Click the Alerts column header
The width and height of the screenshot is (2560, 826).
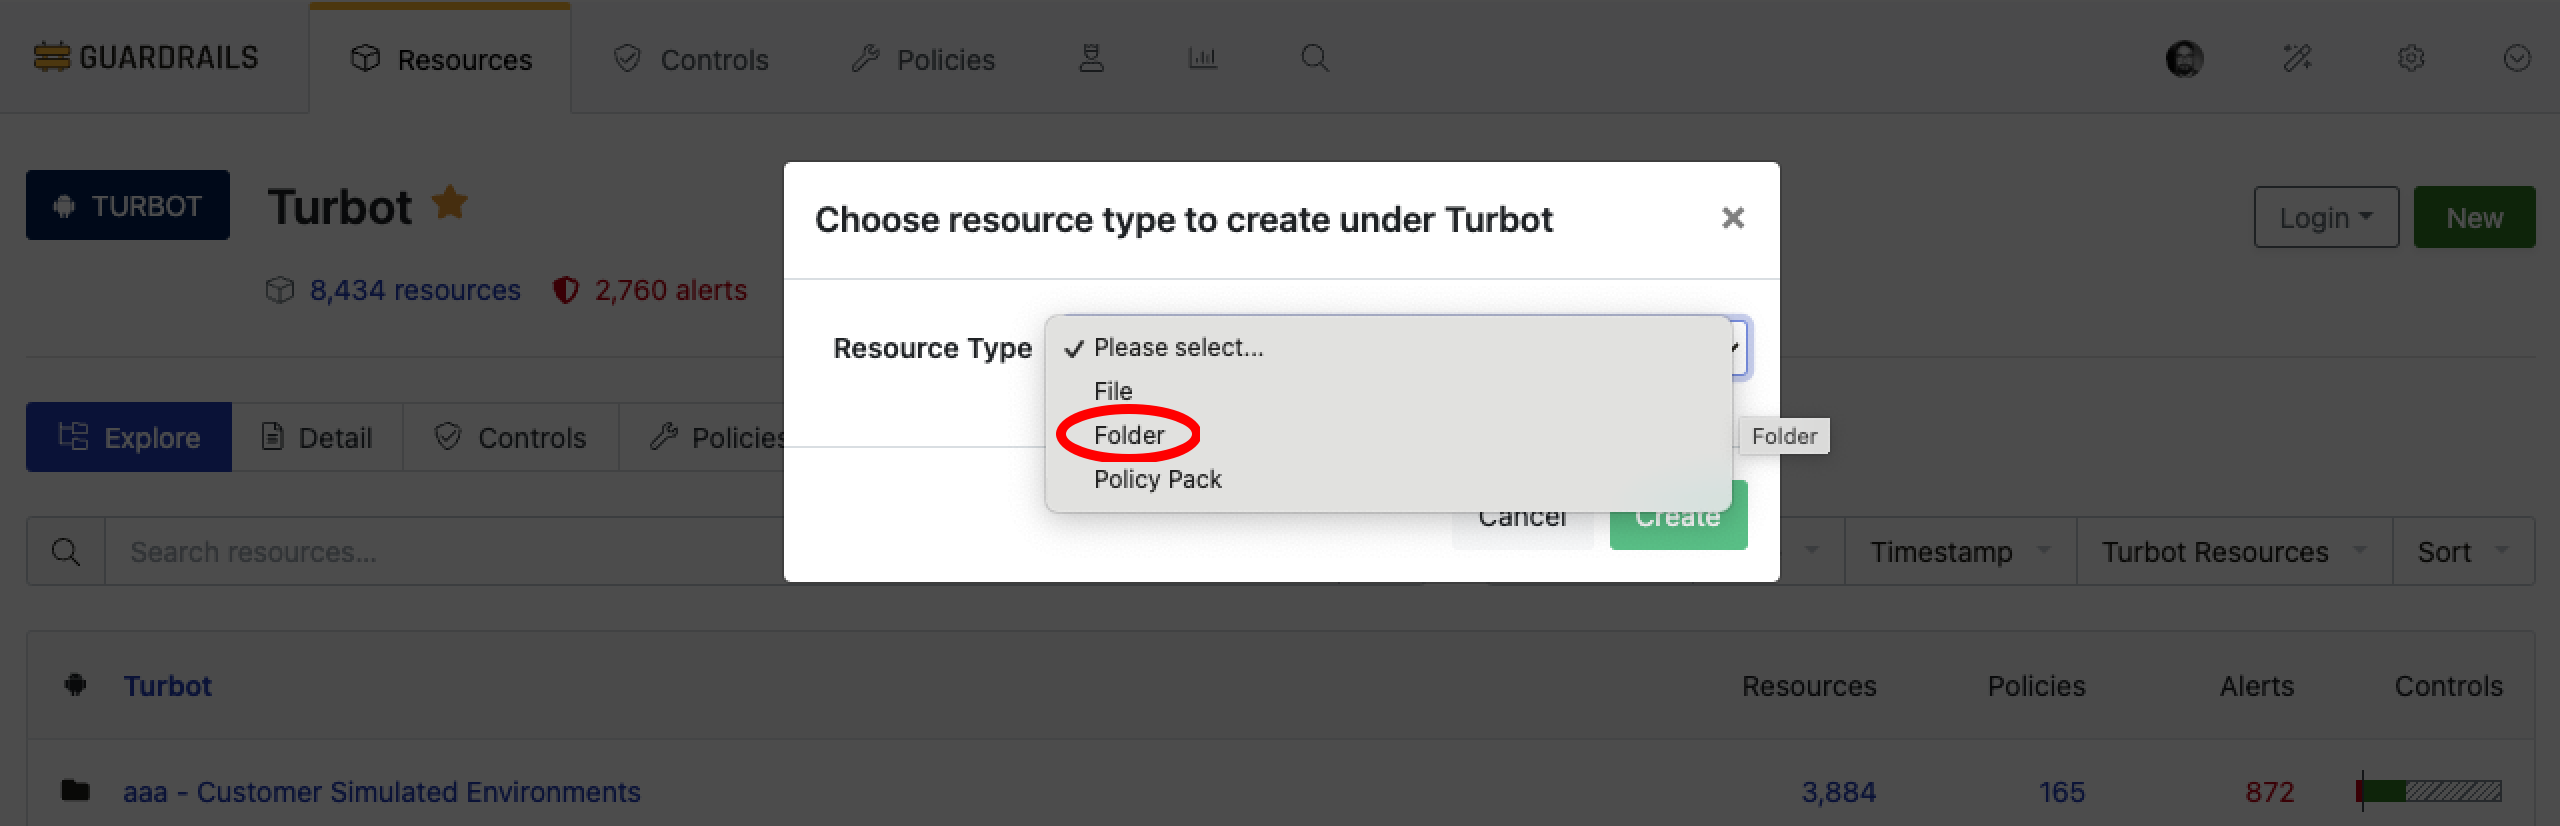(2257, 686)
